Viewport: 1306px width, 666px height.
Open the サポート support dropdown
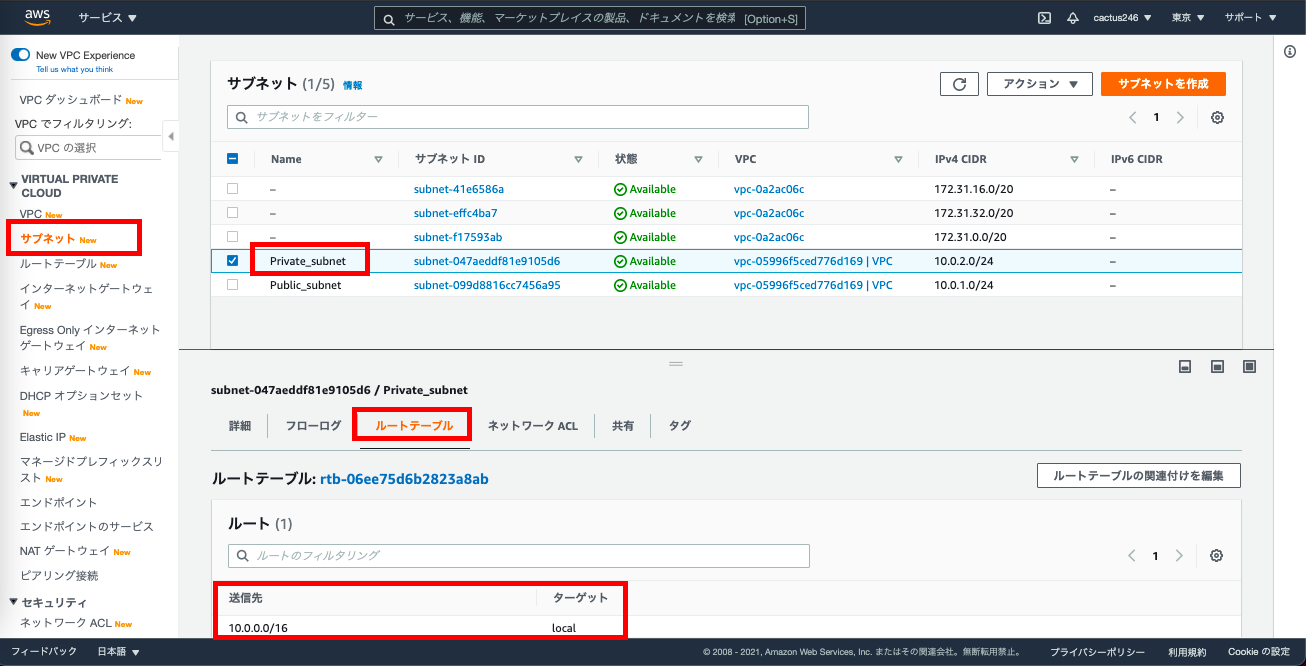(1250, 18)
